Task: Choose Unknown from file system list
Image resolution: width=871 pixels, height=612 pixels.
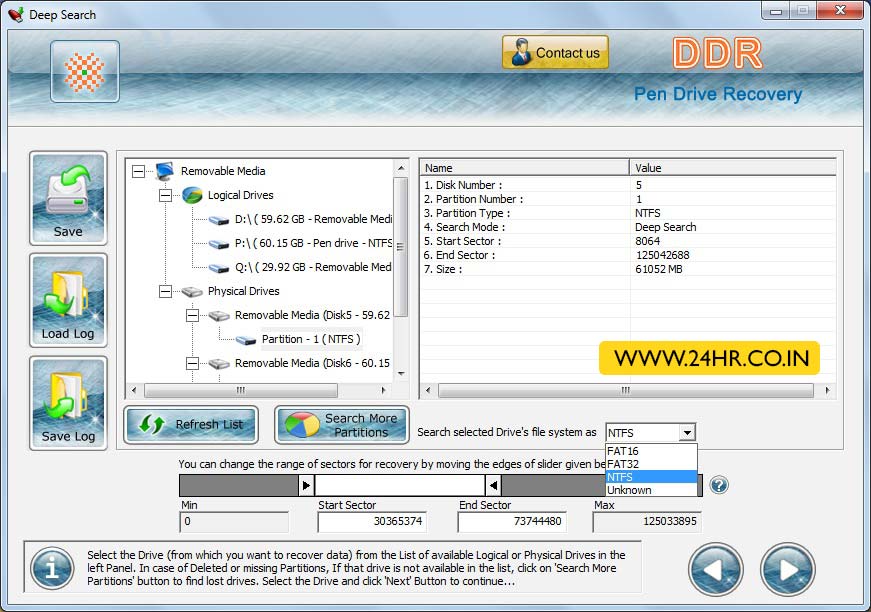Action: (x=651, y=490)
